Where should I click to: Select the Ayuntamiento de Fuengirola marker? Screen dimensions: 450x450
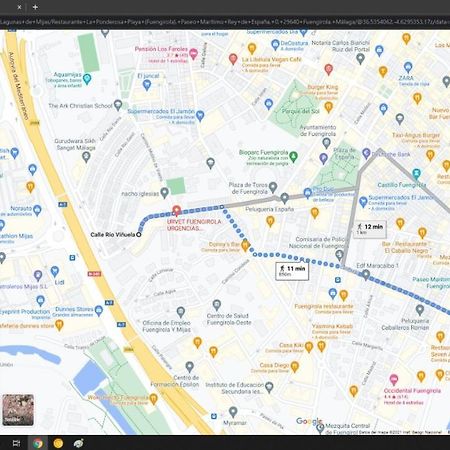pos(326,143)
